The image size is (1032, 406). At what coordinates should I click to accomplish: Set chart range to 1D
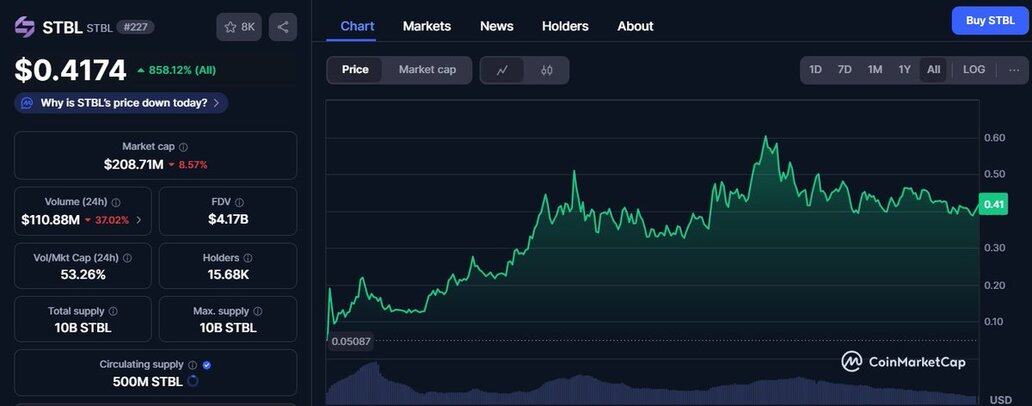(x=815, y=70)
